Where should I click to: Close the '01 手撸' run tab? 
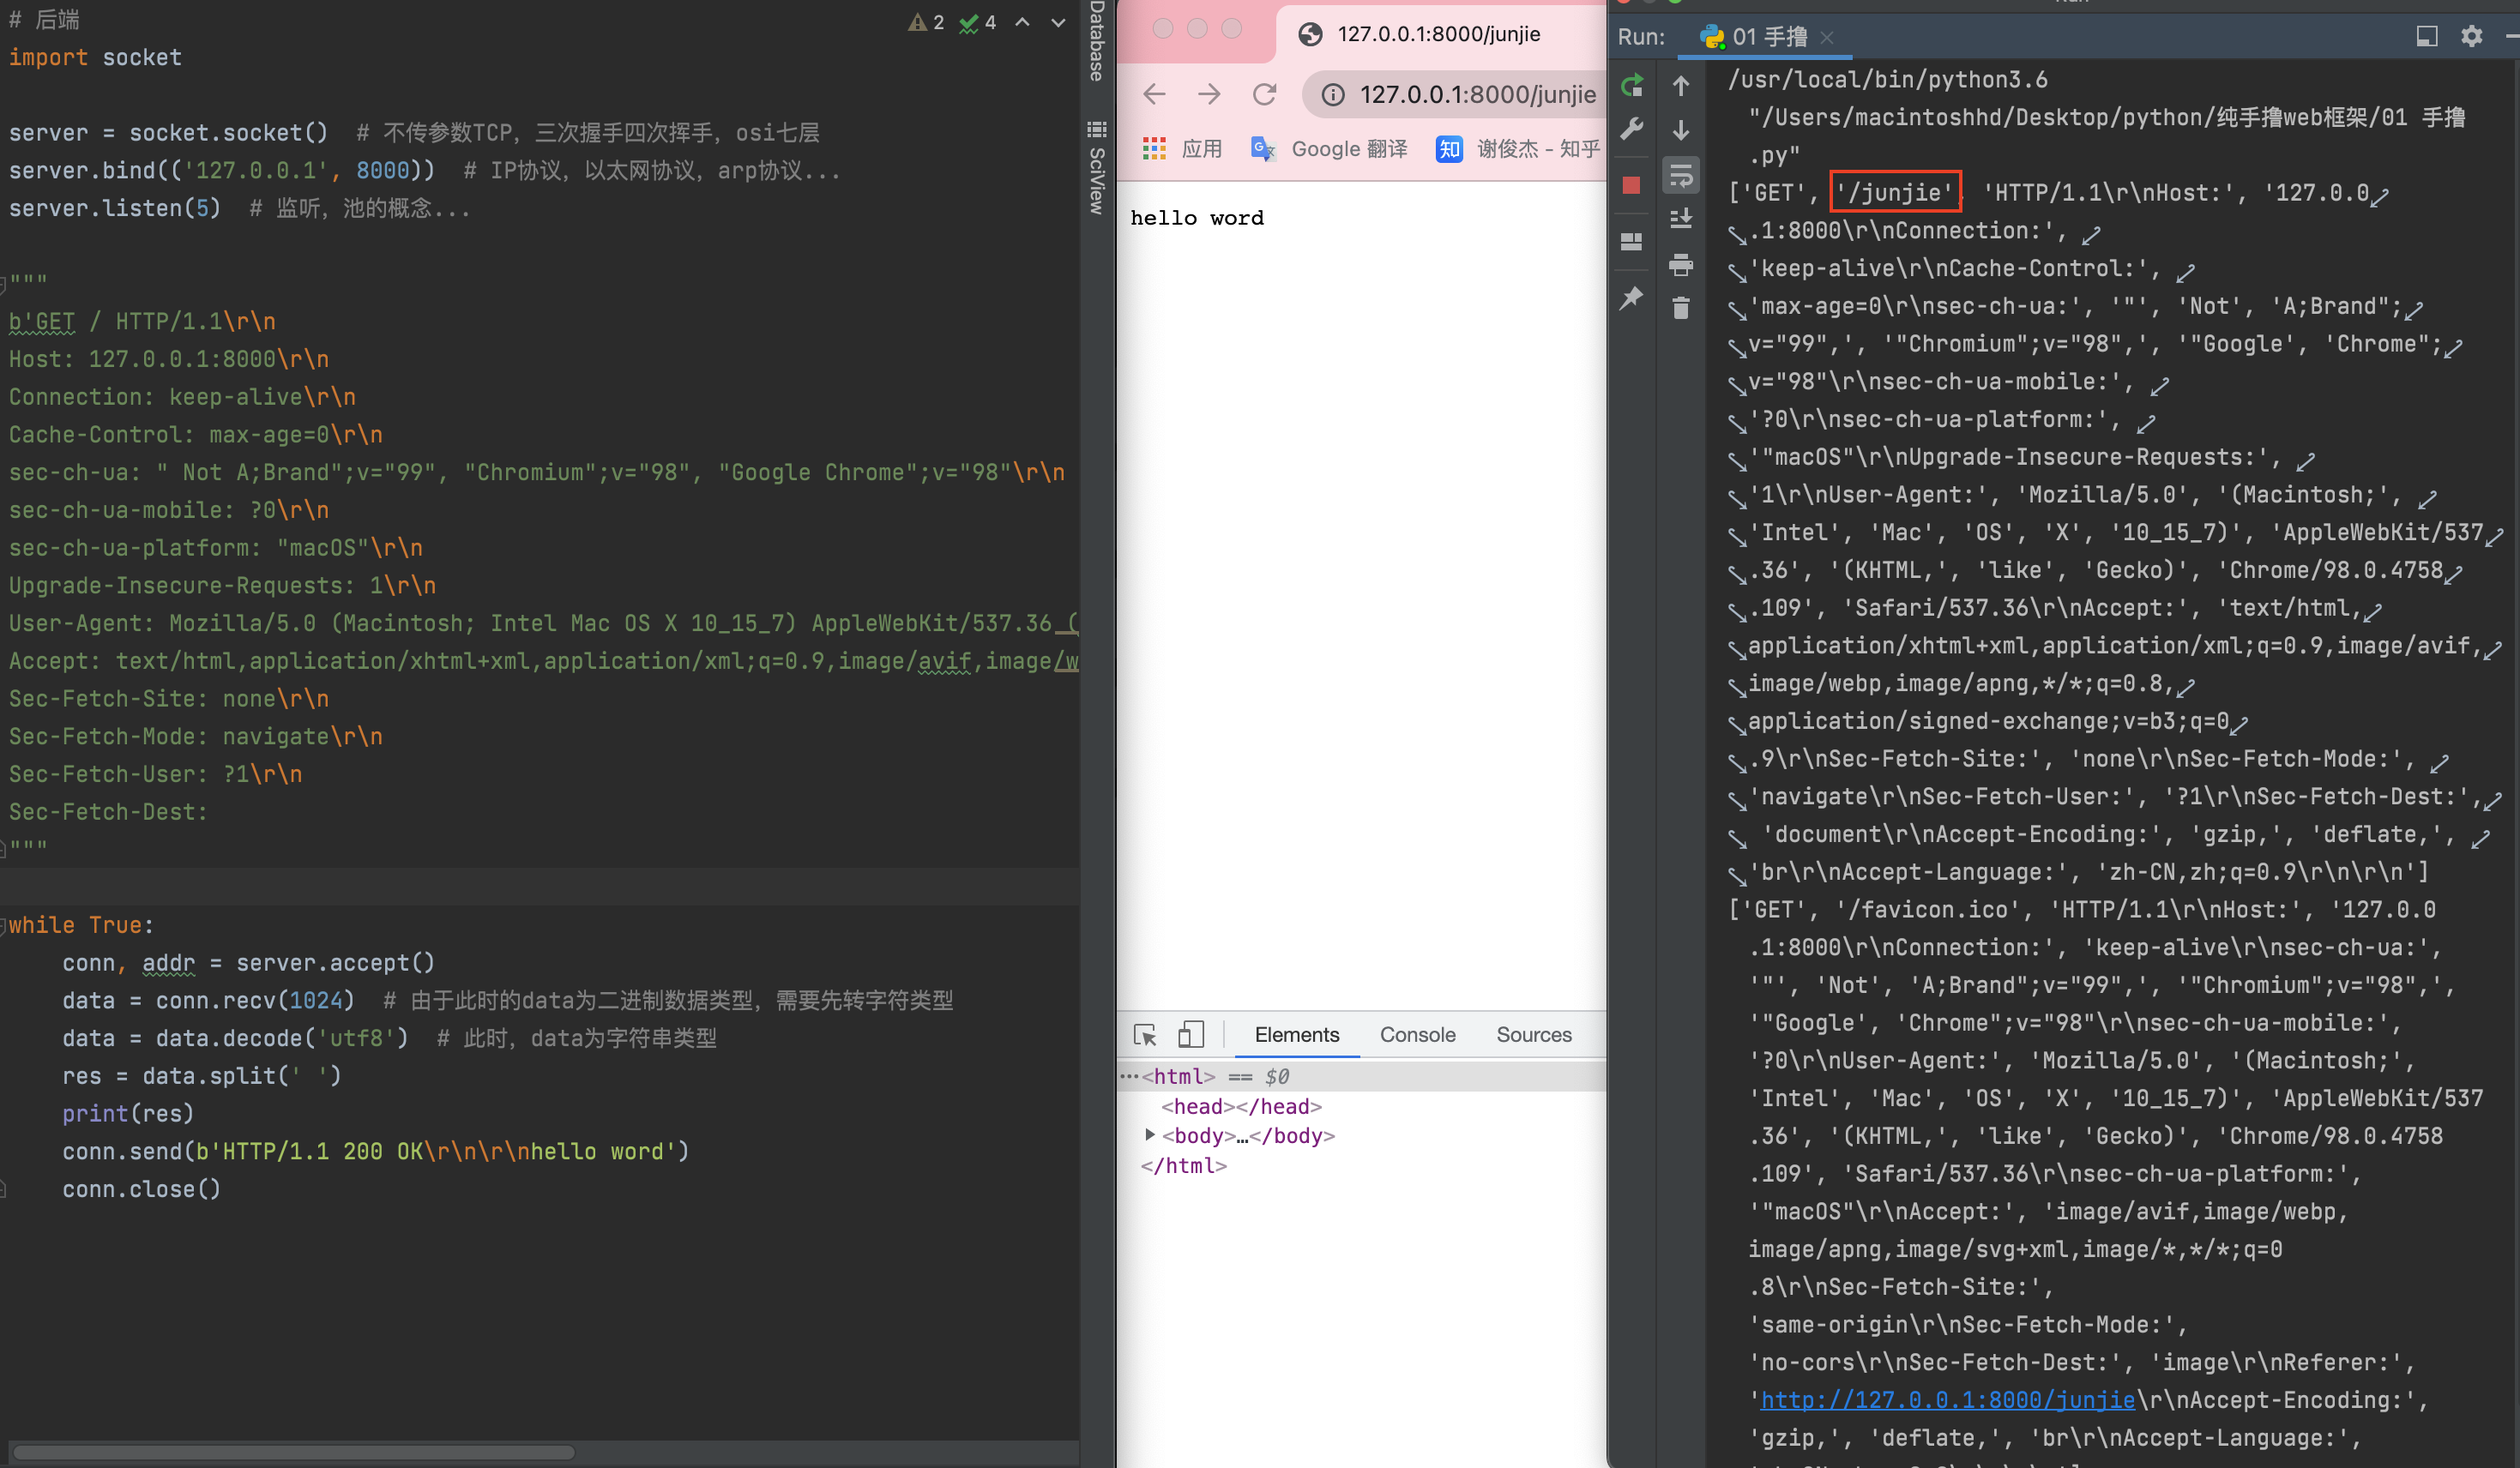pos(1827,37)
